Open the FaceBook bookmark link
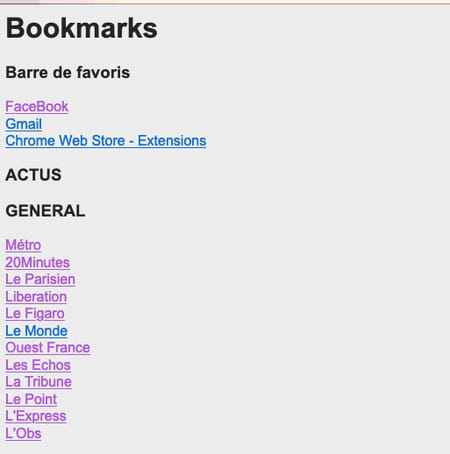Image resolution: width=450 pixels, height=454 pixels. tap(37, 107)
